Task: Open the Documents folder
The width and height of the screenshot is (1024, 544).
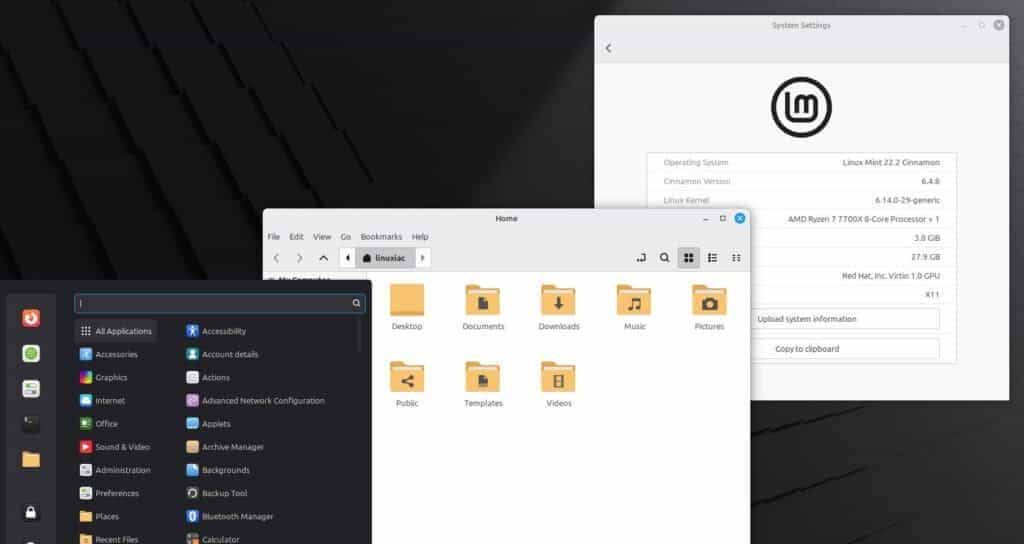Action: pyautogui.click(x=483, y=307)
